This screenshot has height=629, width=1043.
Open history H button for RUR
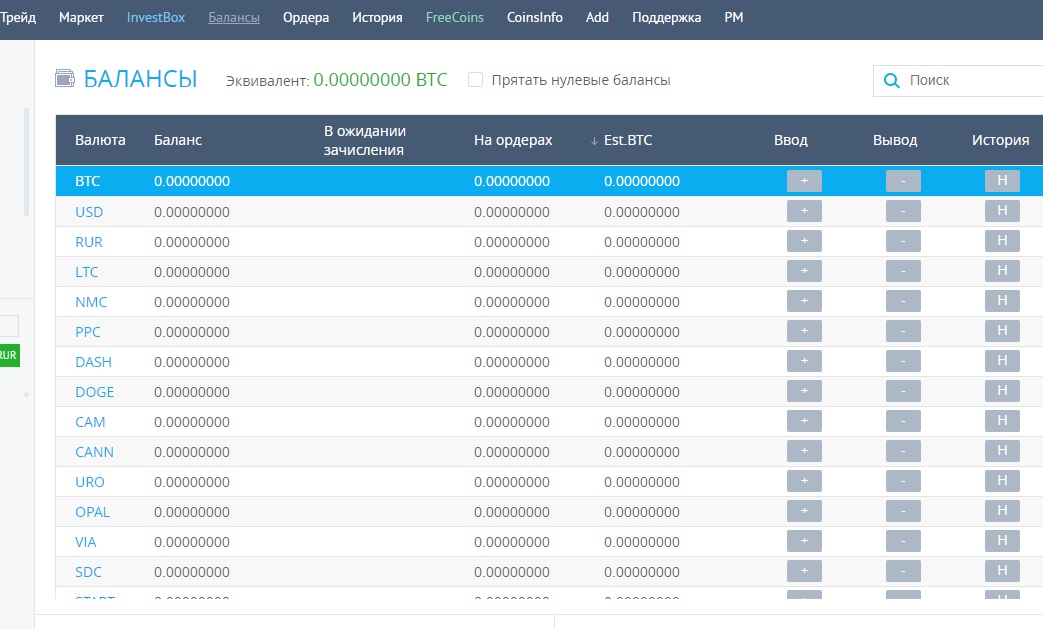(1002, 241)
